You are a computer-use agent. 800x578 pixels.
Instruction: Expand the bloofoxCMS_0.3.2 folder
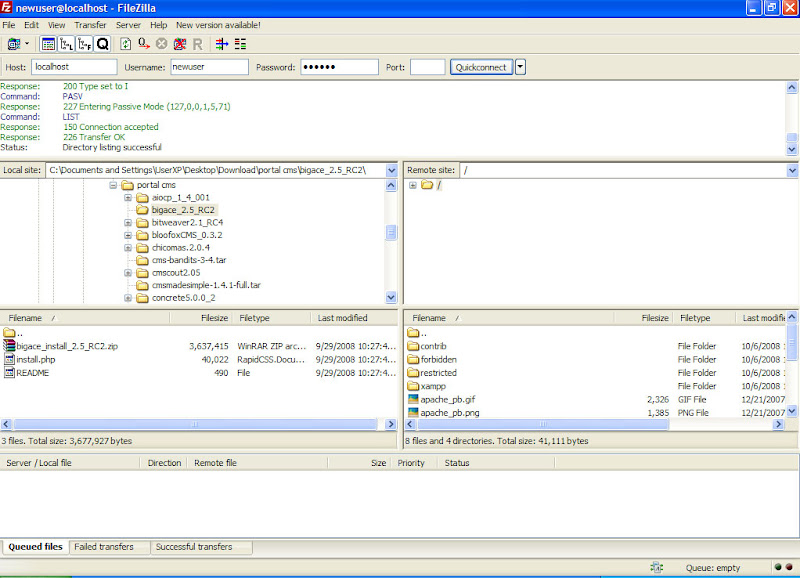[x=128, y=235]
